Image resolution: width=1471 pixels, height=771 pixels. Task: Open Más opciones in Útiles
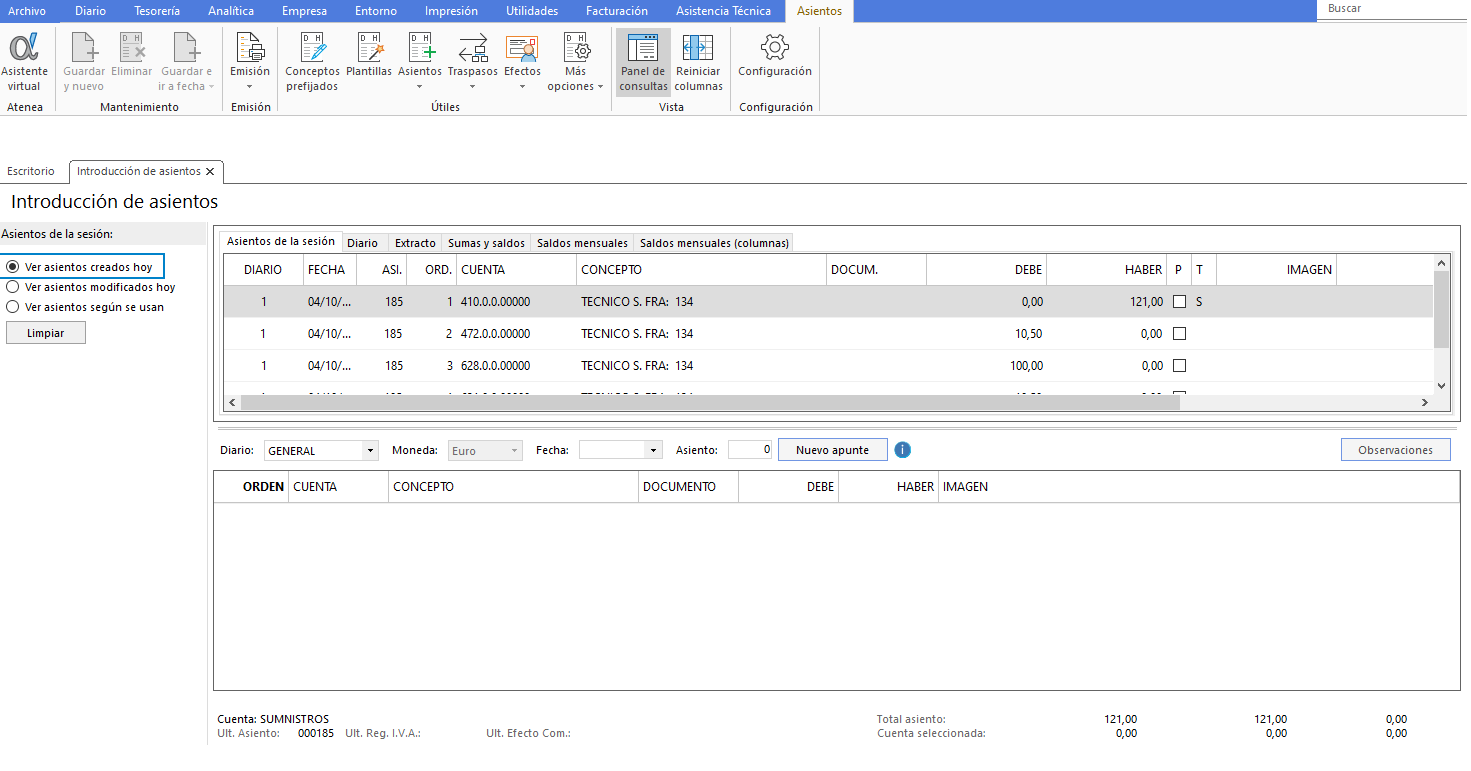pos(575,62)
